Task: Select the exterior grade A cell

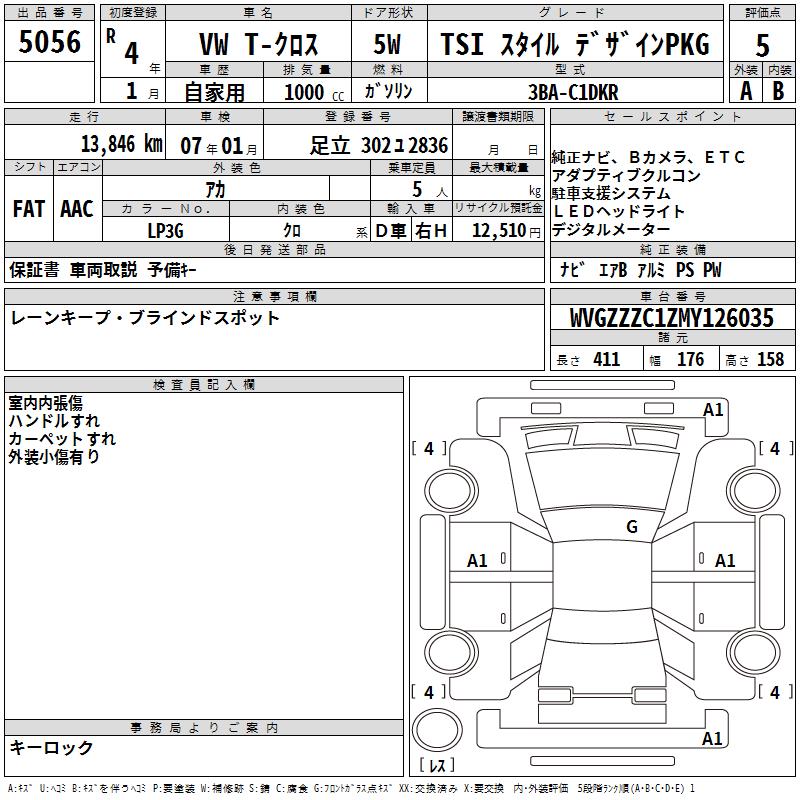Action: pyautogui.click(x=745, y=90)
